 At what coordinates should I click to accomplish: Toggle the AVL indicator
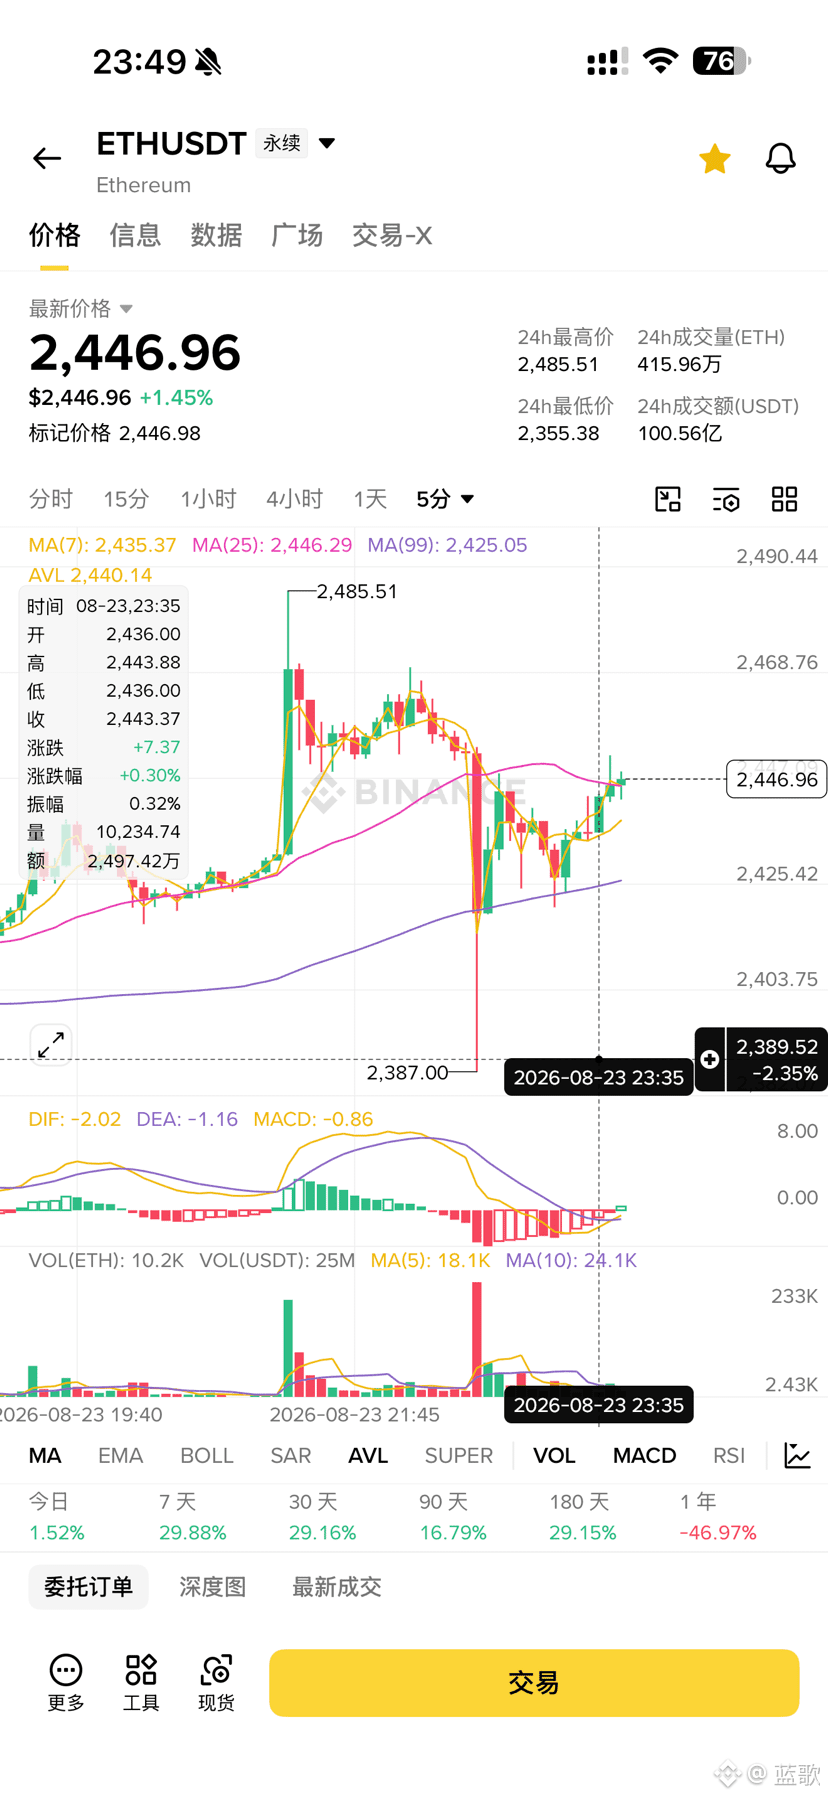point(368,1456)
